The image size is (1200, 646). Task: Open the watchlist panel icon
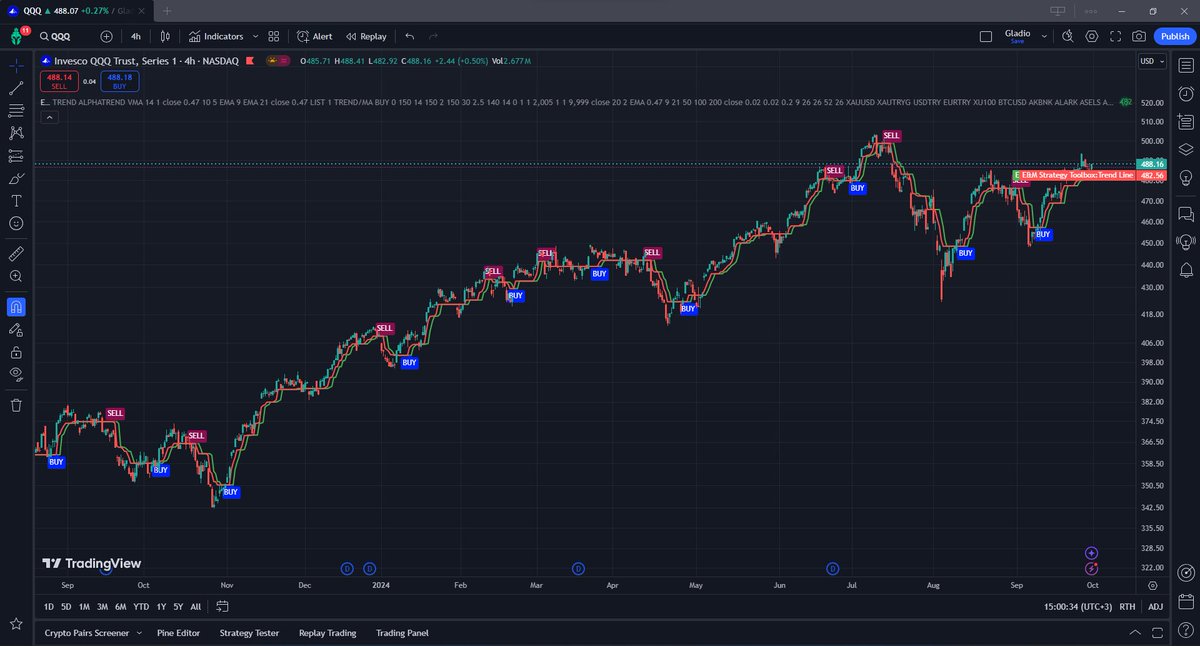(x=1186, y=65)
